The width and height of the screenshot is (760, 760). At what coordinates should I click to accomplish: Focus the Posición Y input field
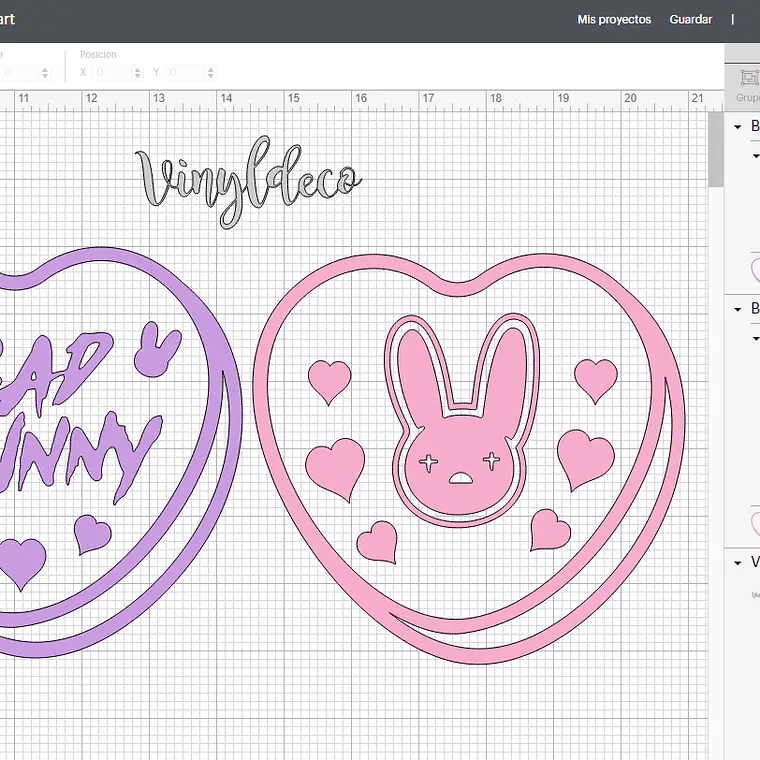click(186, 73)
